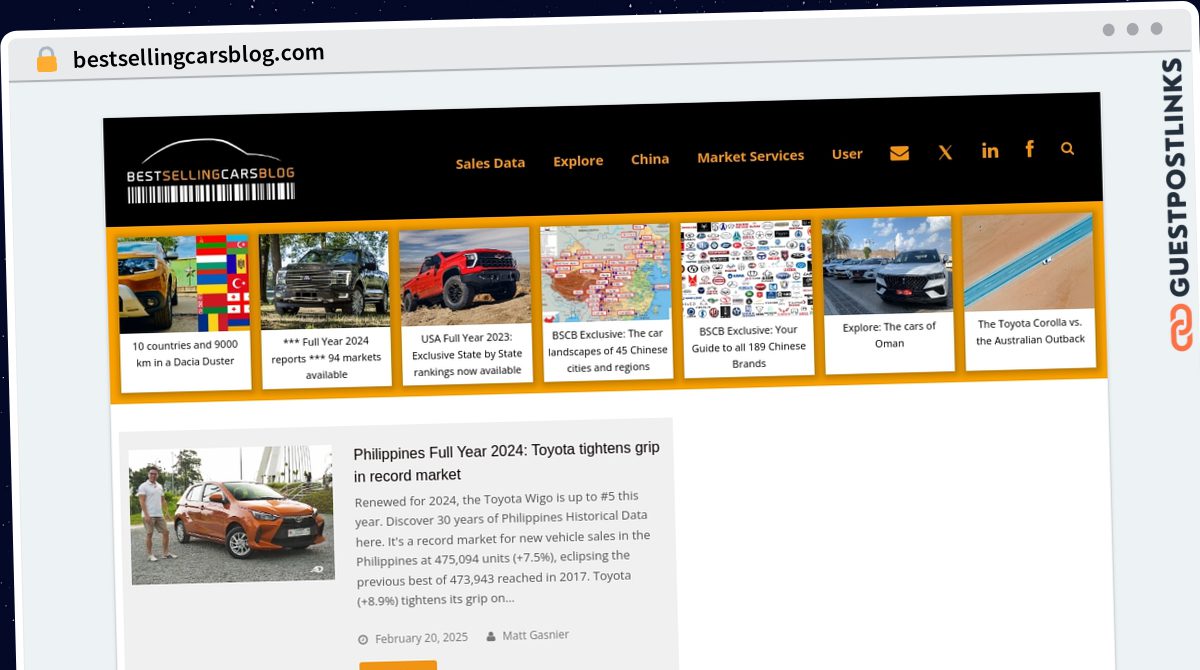1200x670 pixels.
Task: Click the GUESTPOSTLINKS link icon
Action: coord(1181,329)
